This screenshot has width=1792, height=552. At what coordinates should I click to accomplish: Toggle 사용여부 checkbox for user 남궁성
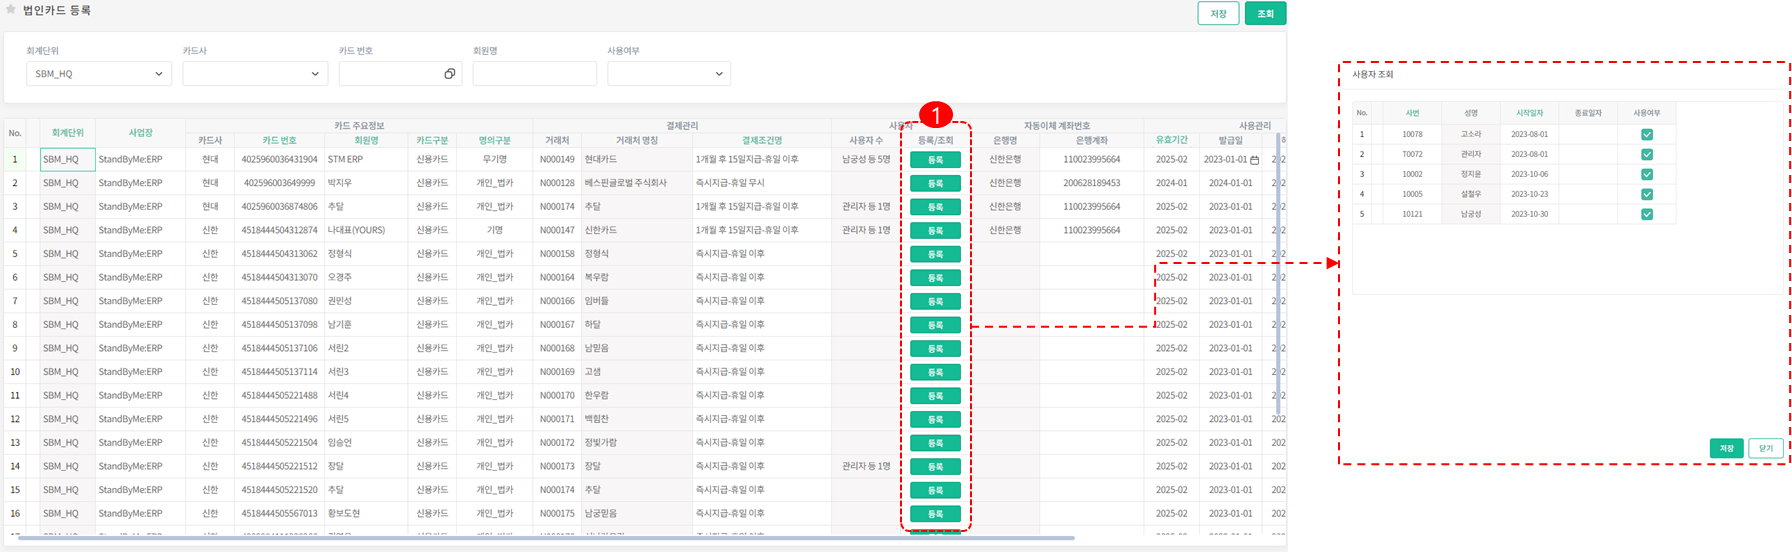(1646, 214)
